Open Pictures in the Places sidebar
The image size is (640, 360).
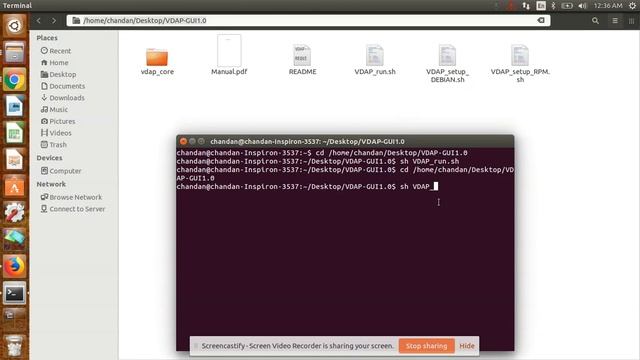[58, 121]
